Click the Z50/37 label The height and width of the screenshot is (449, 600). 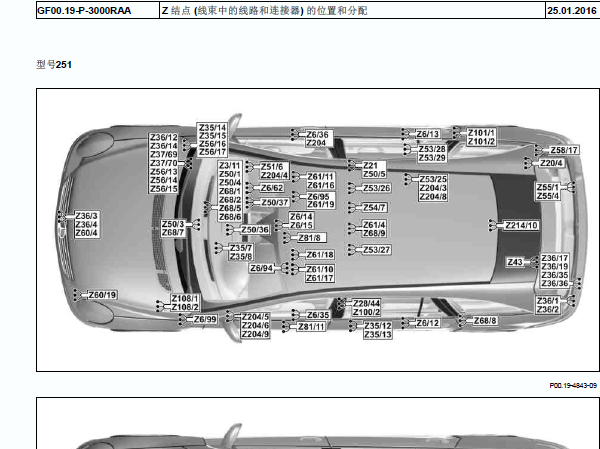[275, 202]
